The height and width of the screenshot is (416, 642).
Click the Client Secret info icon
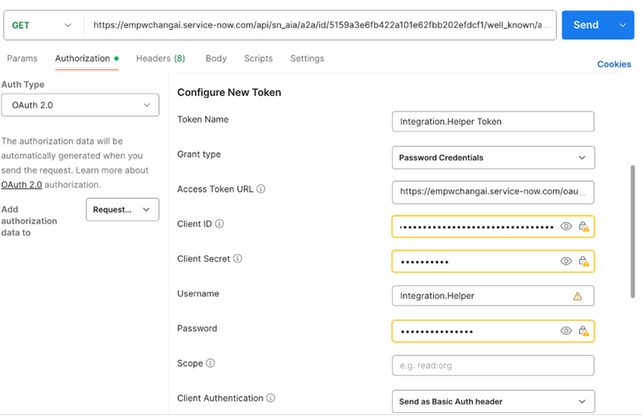coord(238,259)
